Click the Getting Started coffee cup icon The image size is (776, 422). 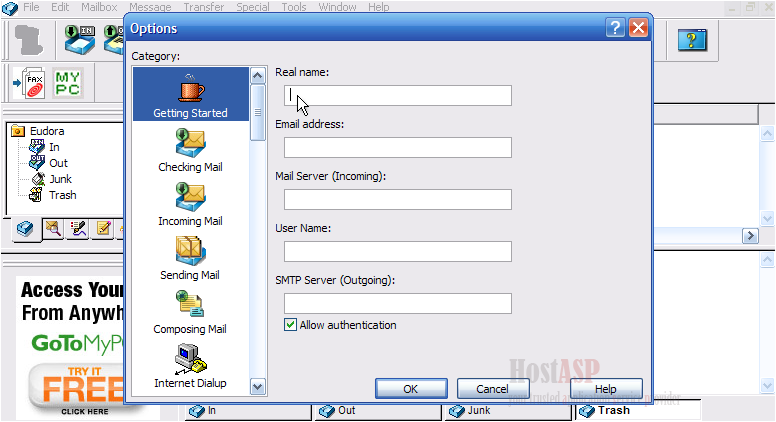(x=191, y=88)
